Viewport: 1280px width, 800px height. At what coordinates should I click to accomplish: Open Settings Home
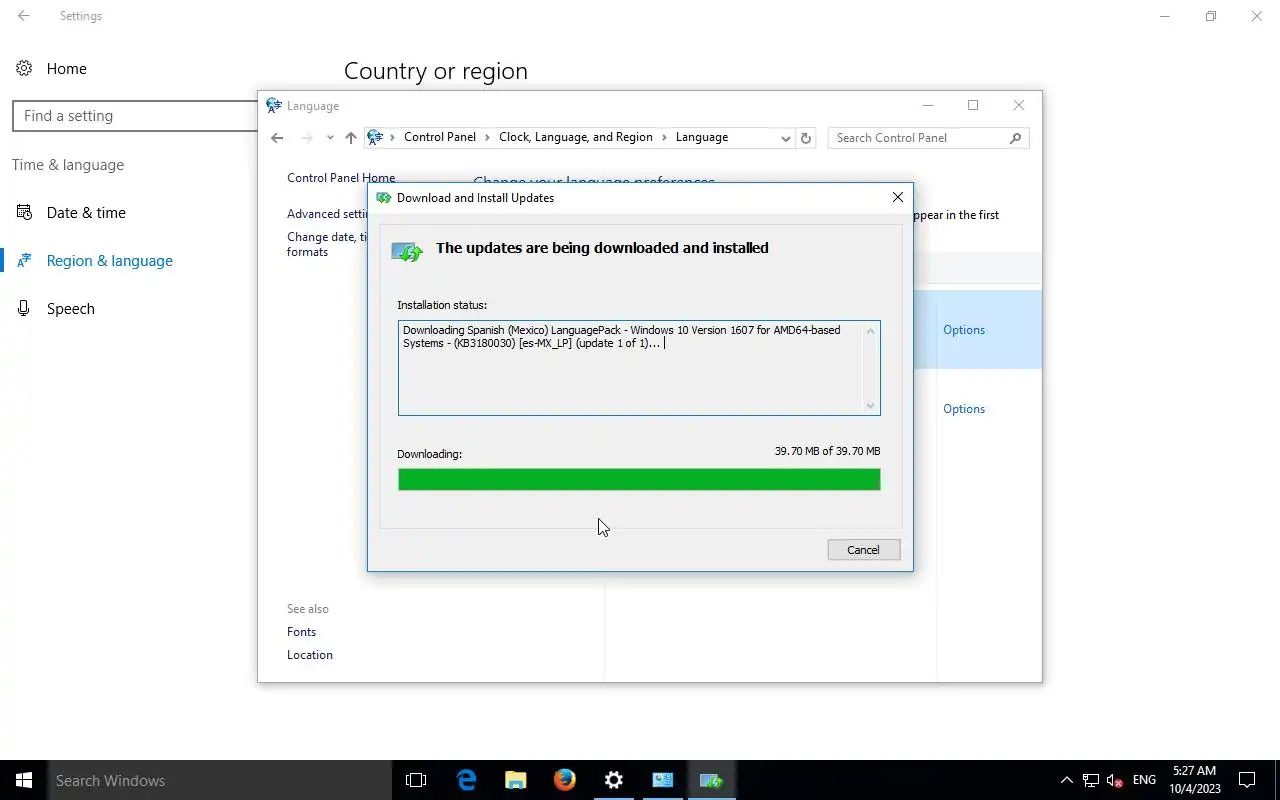tap(66, 69)
